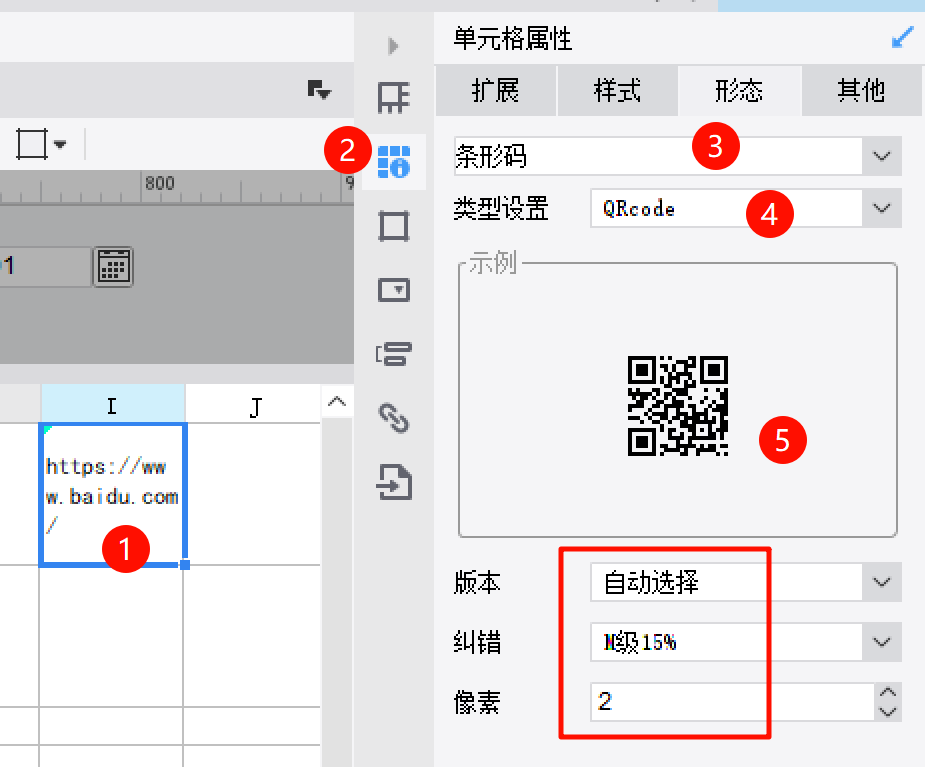
Task: Open the cell element panel icon
Action: coord(393,97)
